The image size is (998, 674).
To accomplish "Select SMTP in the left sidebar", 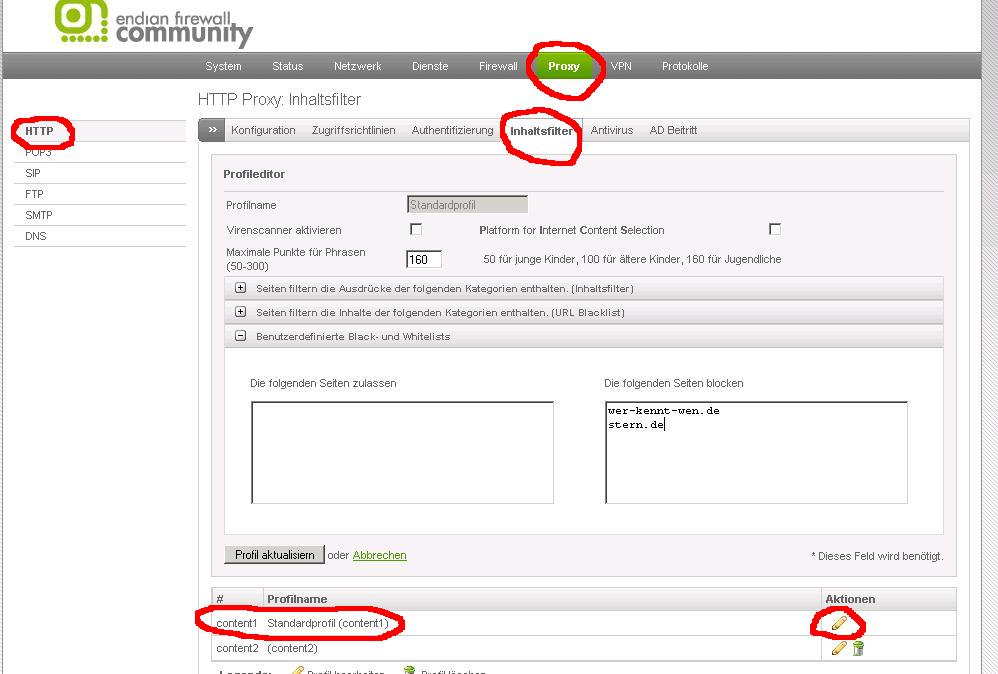I will pyautogui.click(x=39, y=215).
